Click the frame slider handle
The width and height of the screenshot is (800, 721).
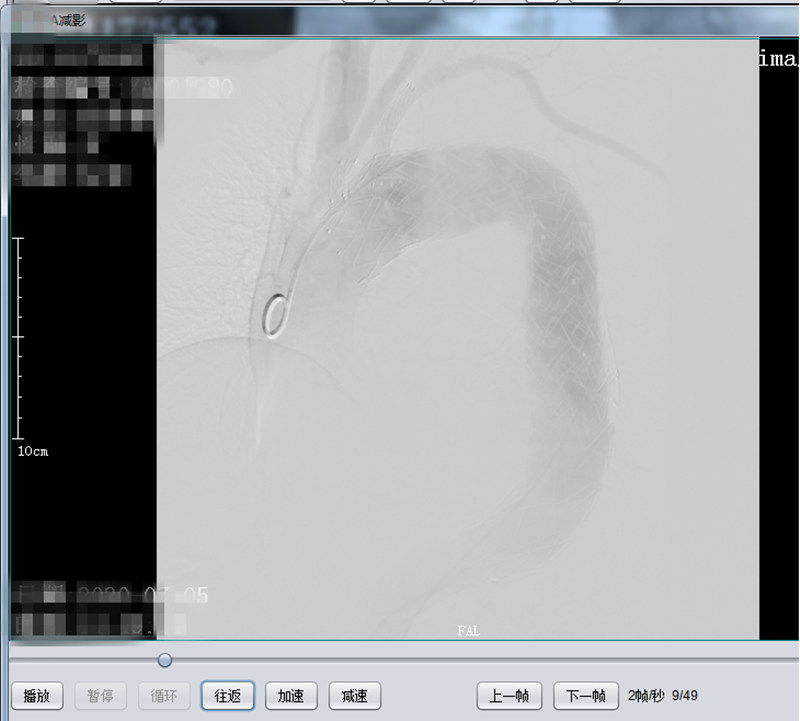coord(165,660)
